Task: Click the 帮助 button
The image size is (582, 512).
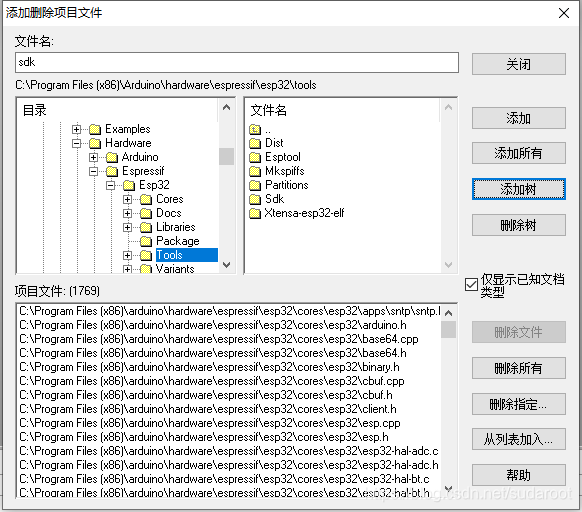Action: (519, 475)
